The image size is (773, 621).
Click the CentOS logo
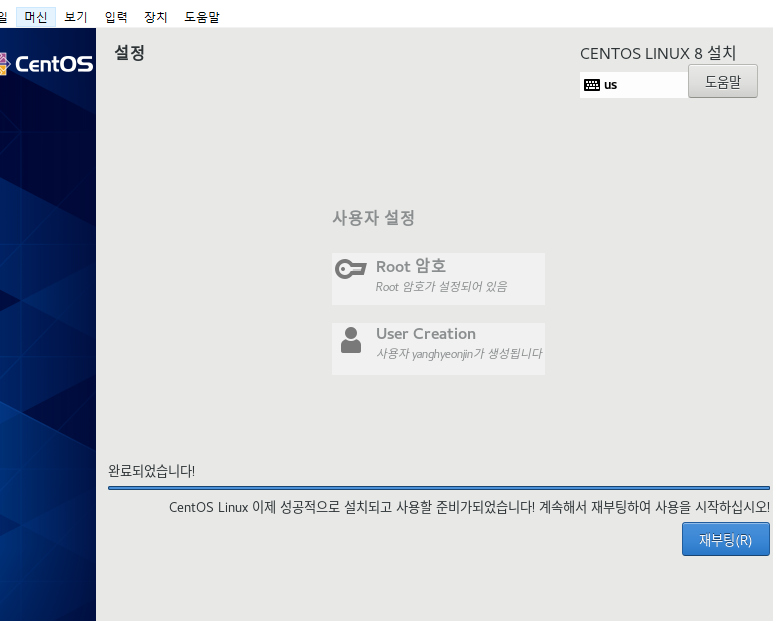[46, 64]
